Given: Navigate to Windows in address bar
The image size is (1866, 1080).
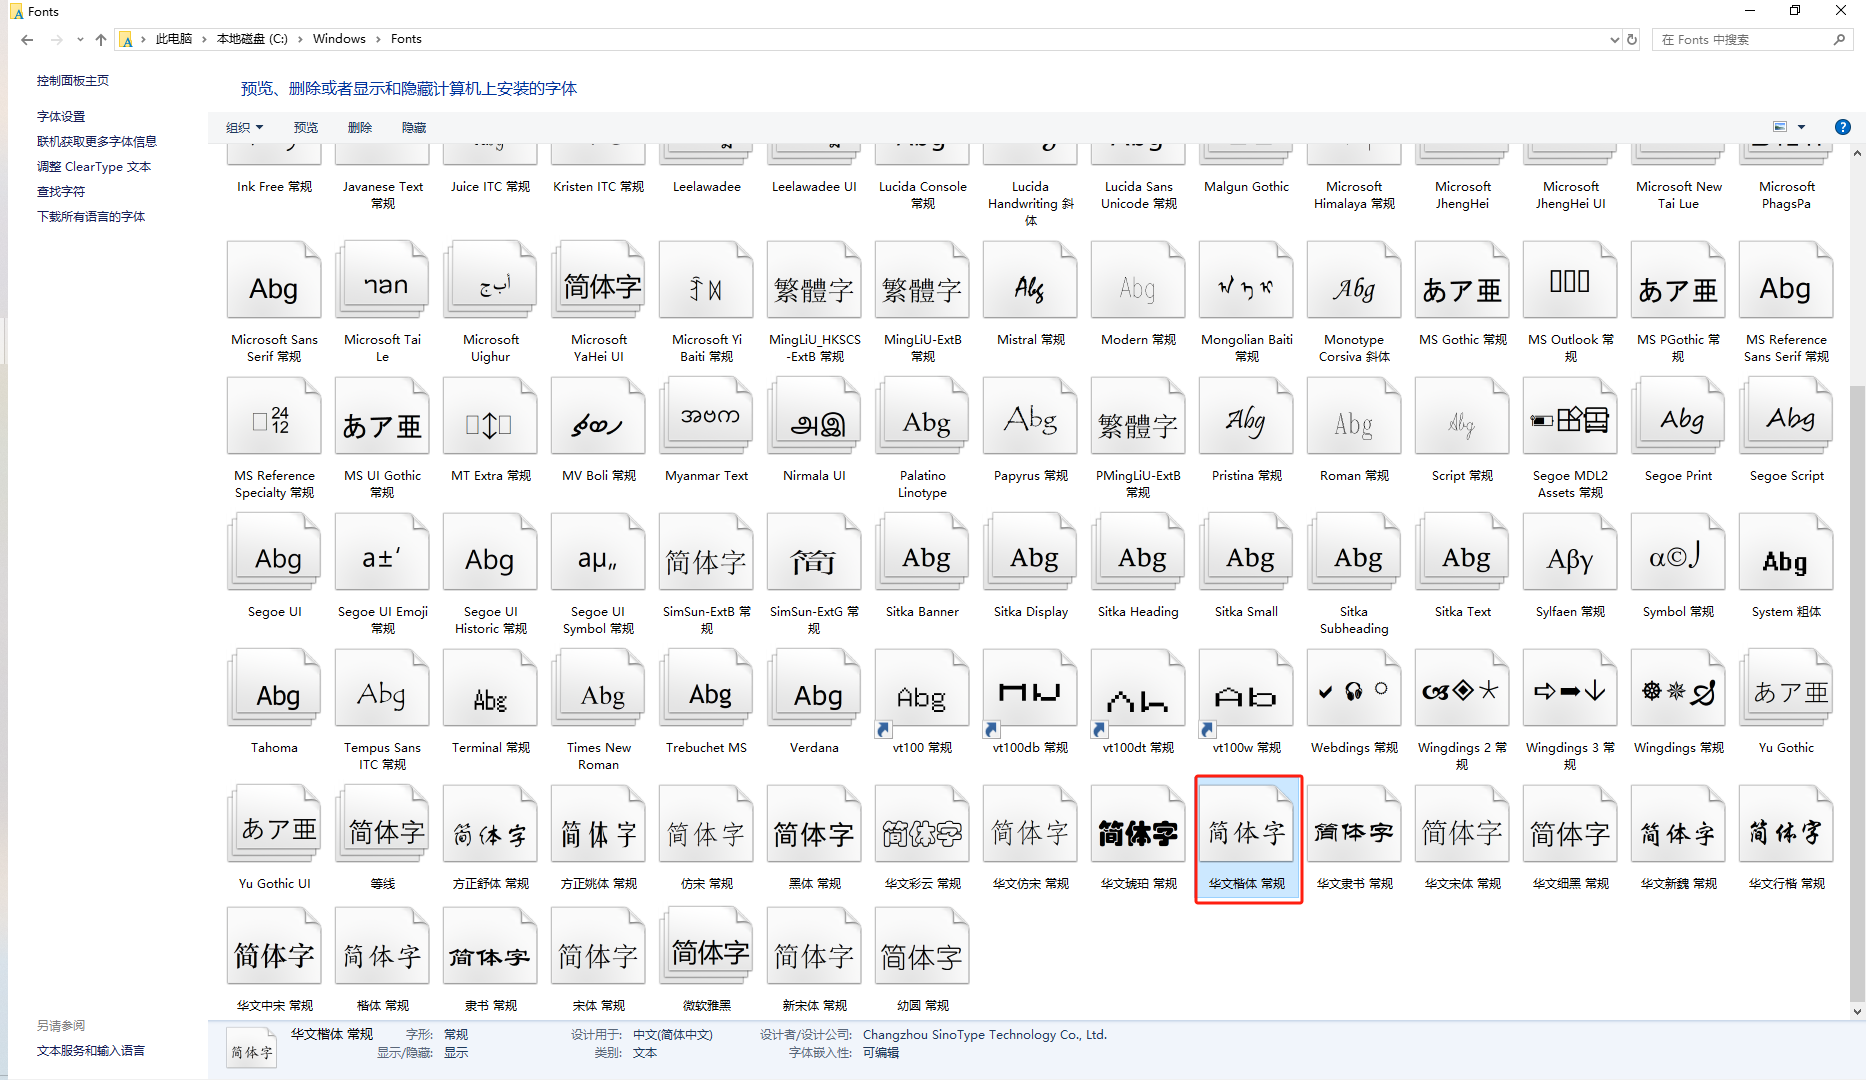Looking at the screenshot, I should (x=339, y=39).
